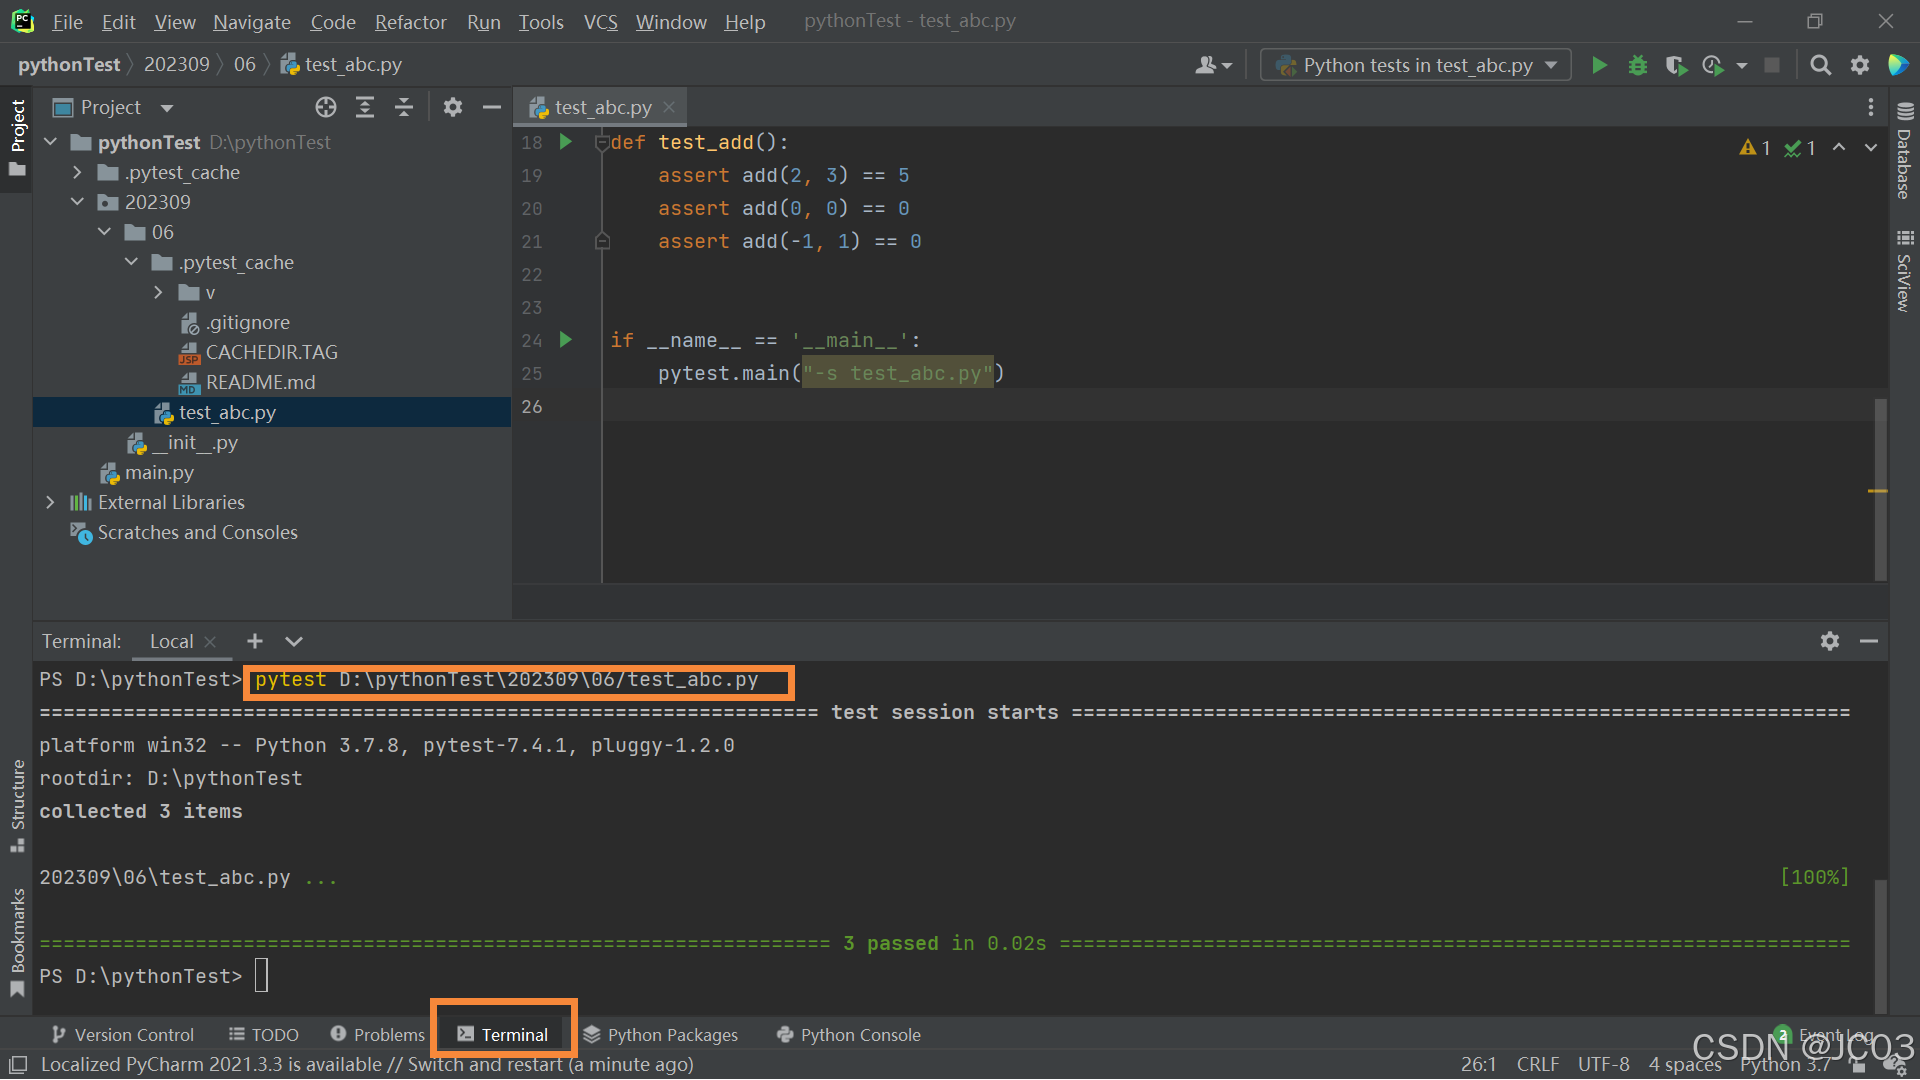Collapse all in Project panel
The image size is (1920, 1080).
pyautogui.click(x=404, y=107)
